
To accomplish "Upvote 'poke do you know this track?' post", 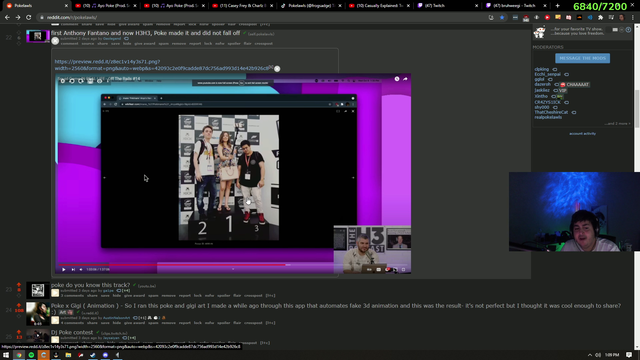I will click(x=19, y=284).
